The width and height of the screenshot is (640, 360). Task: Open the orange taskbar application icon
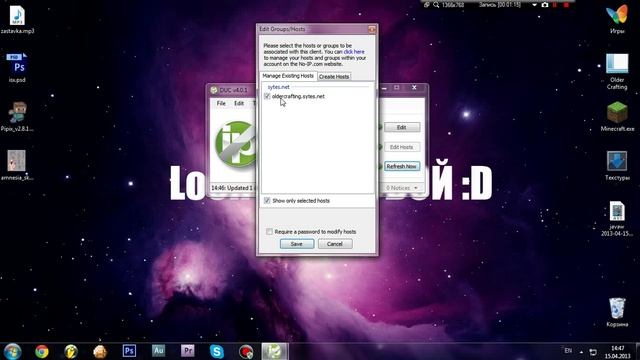click(100, 351)
